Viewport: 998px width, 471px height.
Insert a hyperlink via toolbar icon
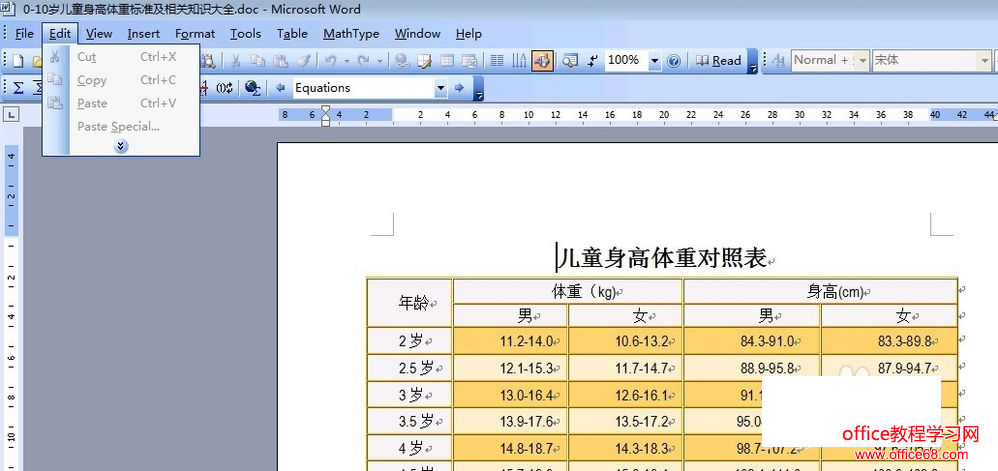[402, 61]
